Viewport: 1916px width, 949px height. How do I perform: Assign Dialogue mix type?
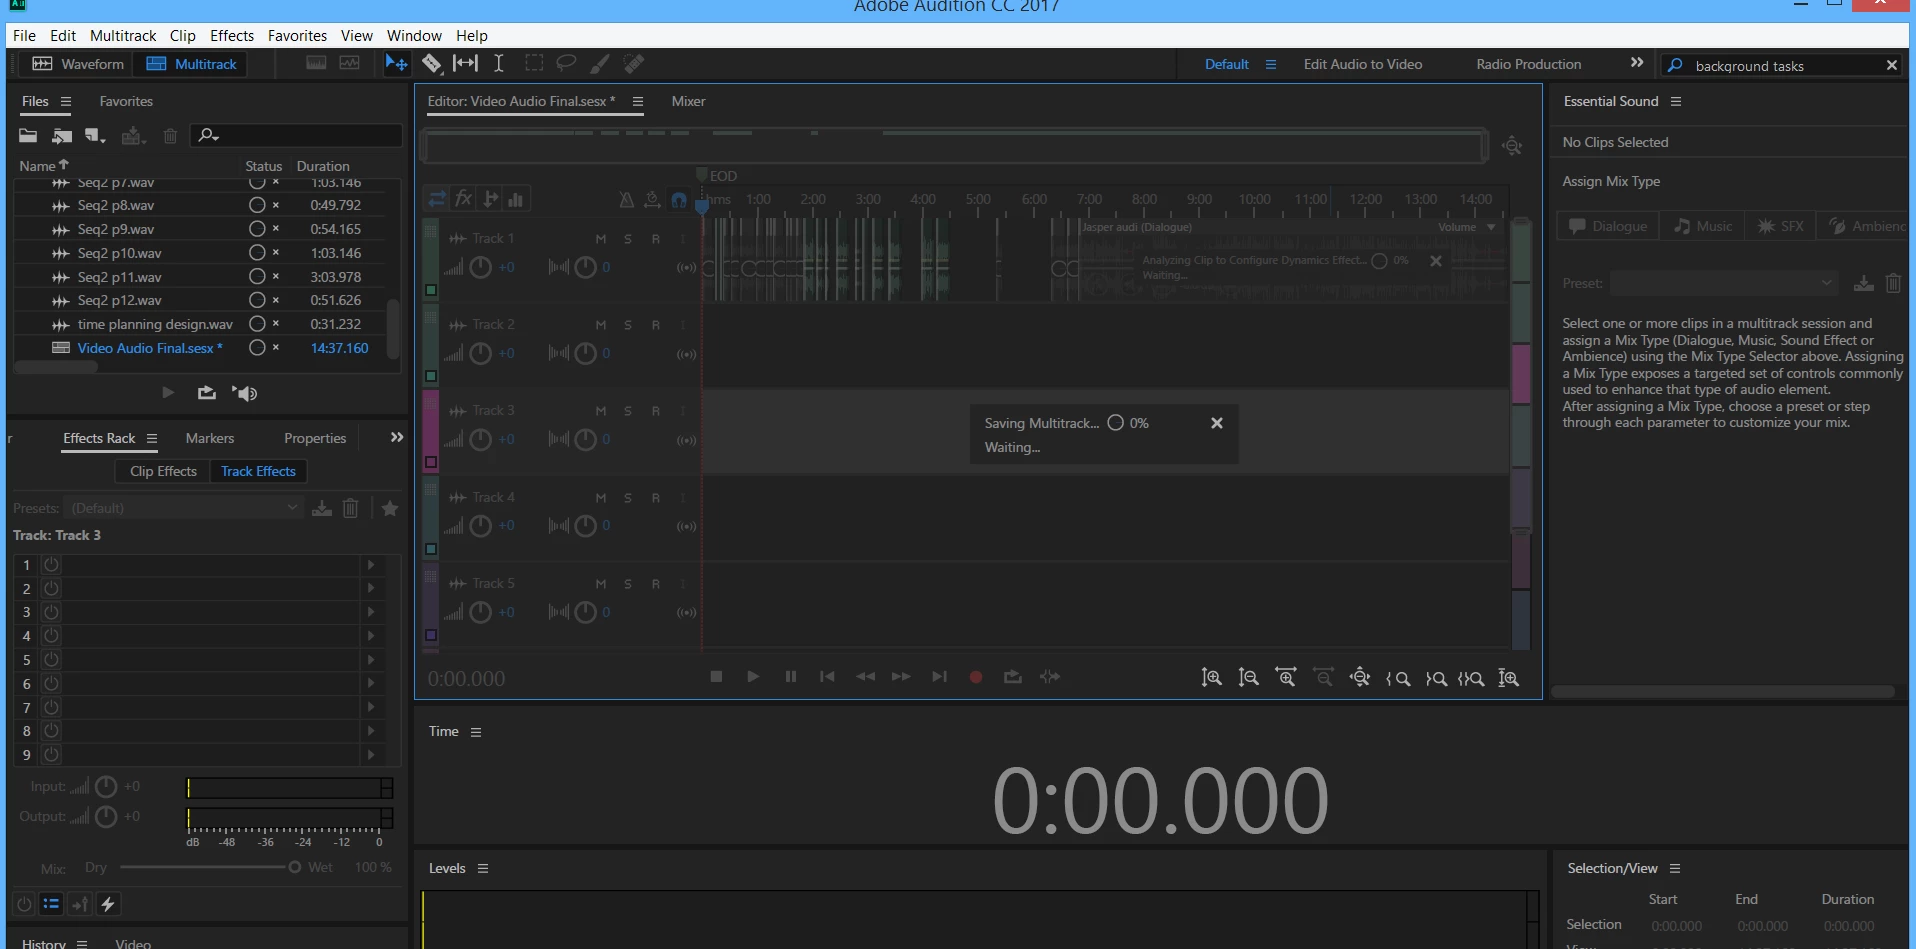click(1608, 226)
